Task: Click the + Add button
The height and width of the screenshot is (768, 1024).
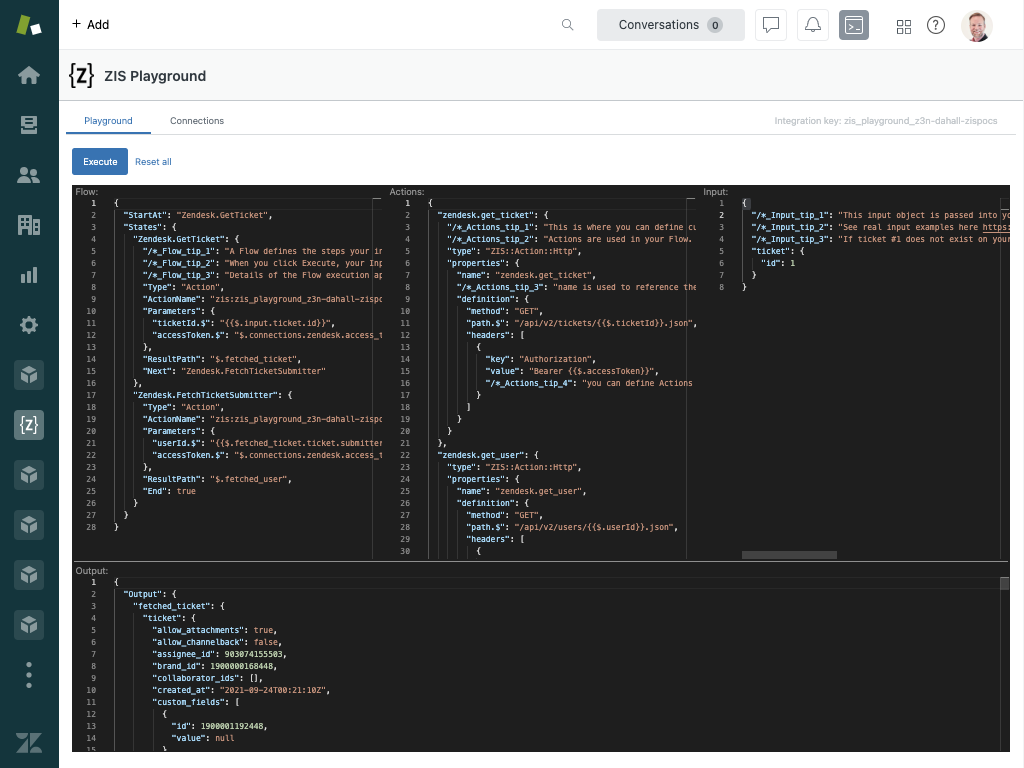Action: coord(90,24)
